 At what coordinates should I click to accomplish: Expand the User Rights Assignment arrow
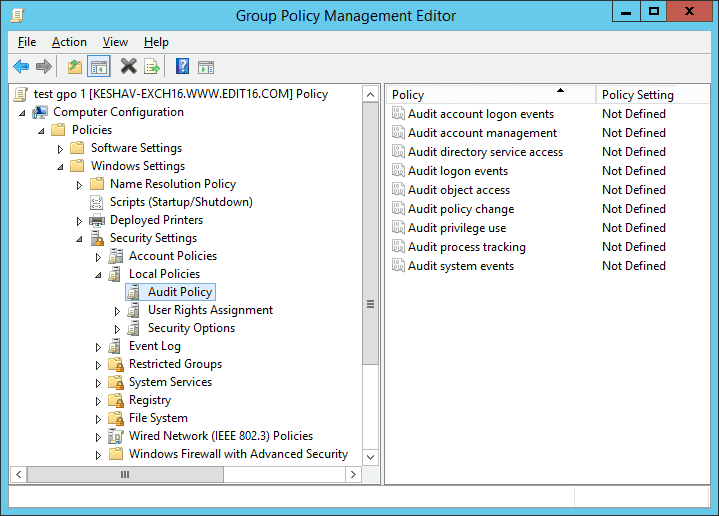(117, 311)
